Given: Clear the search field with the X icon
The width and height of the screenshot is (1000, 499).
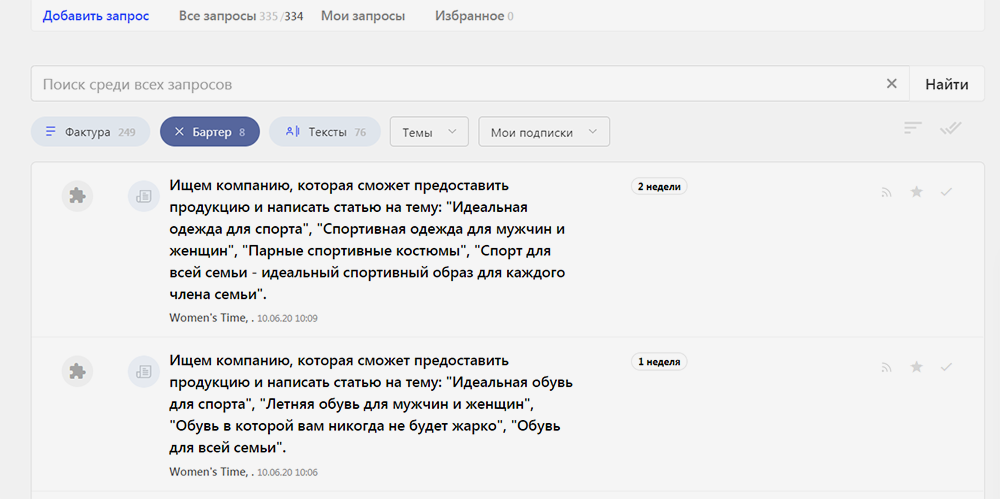Looking at the screenshot, I should pyautogui.click(x=892, y=84).
